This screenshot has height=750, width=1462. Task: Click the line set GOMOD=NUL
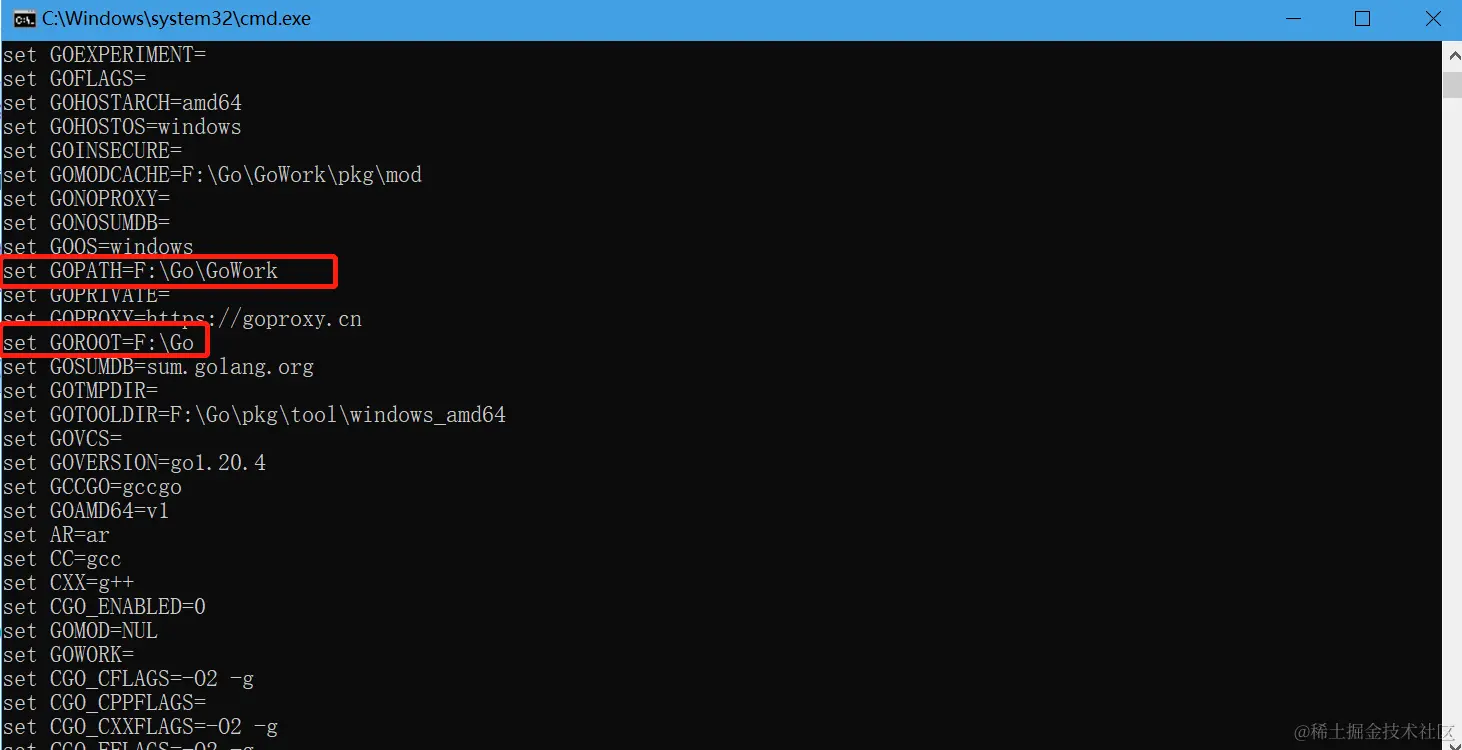pyautogui.click(x=80, y=631)
